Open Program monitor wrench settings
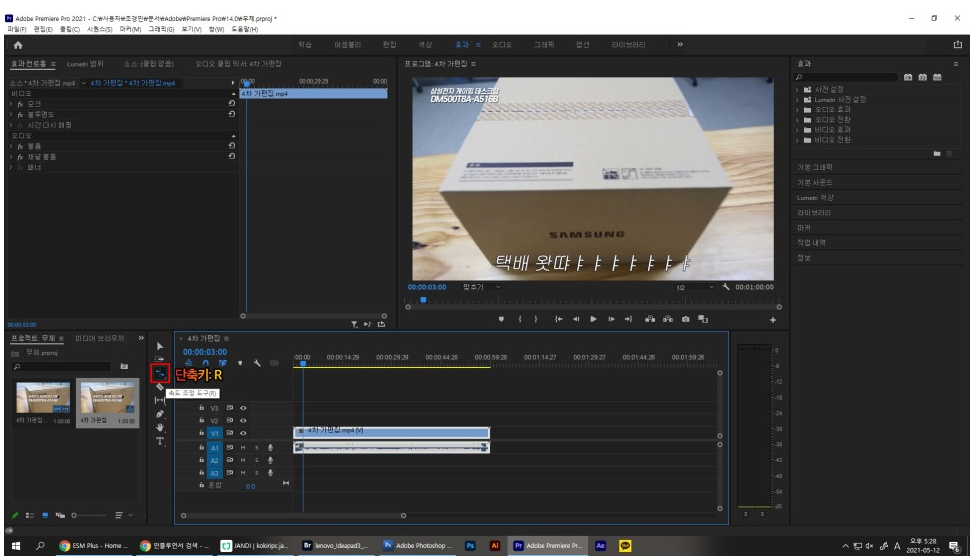 pyautogui.click(x=726, y=286)
